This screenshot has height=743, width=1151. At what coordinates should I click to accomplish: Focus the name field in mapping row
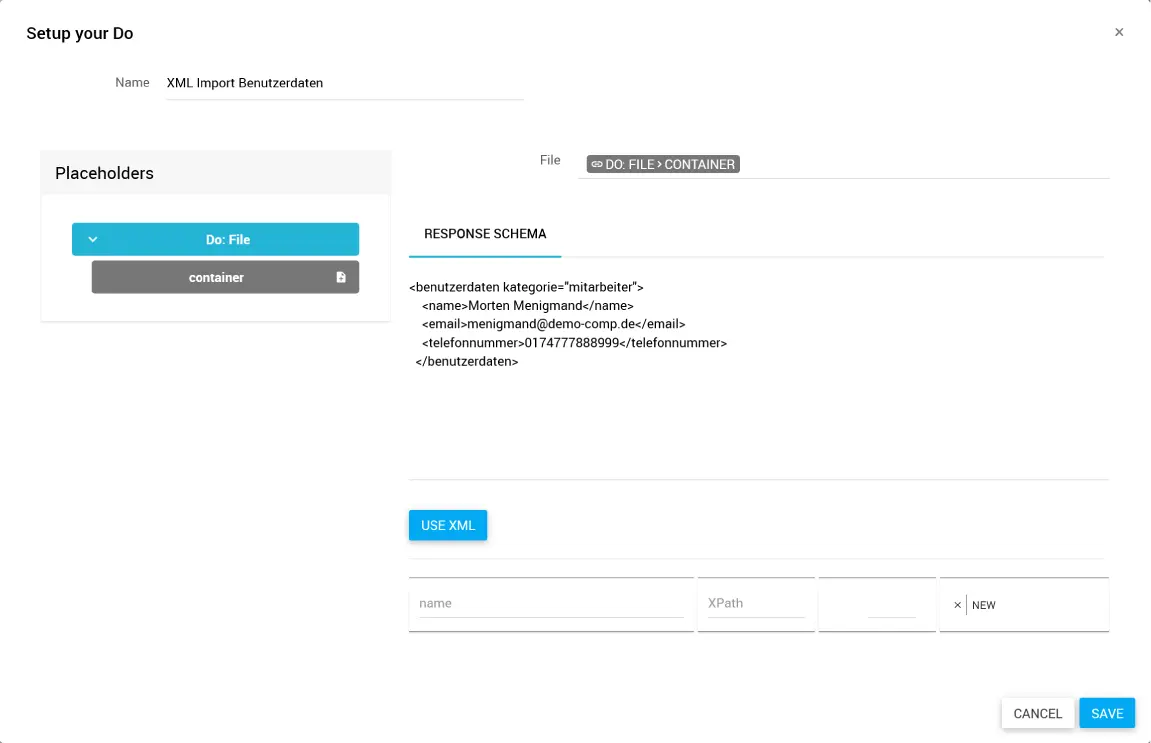[x=550, y=604]
